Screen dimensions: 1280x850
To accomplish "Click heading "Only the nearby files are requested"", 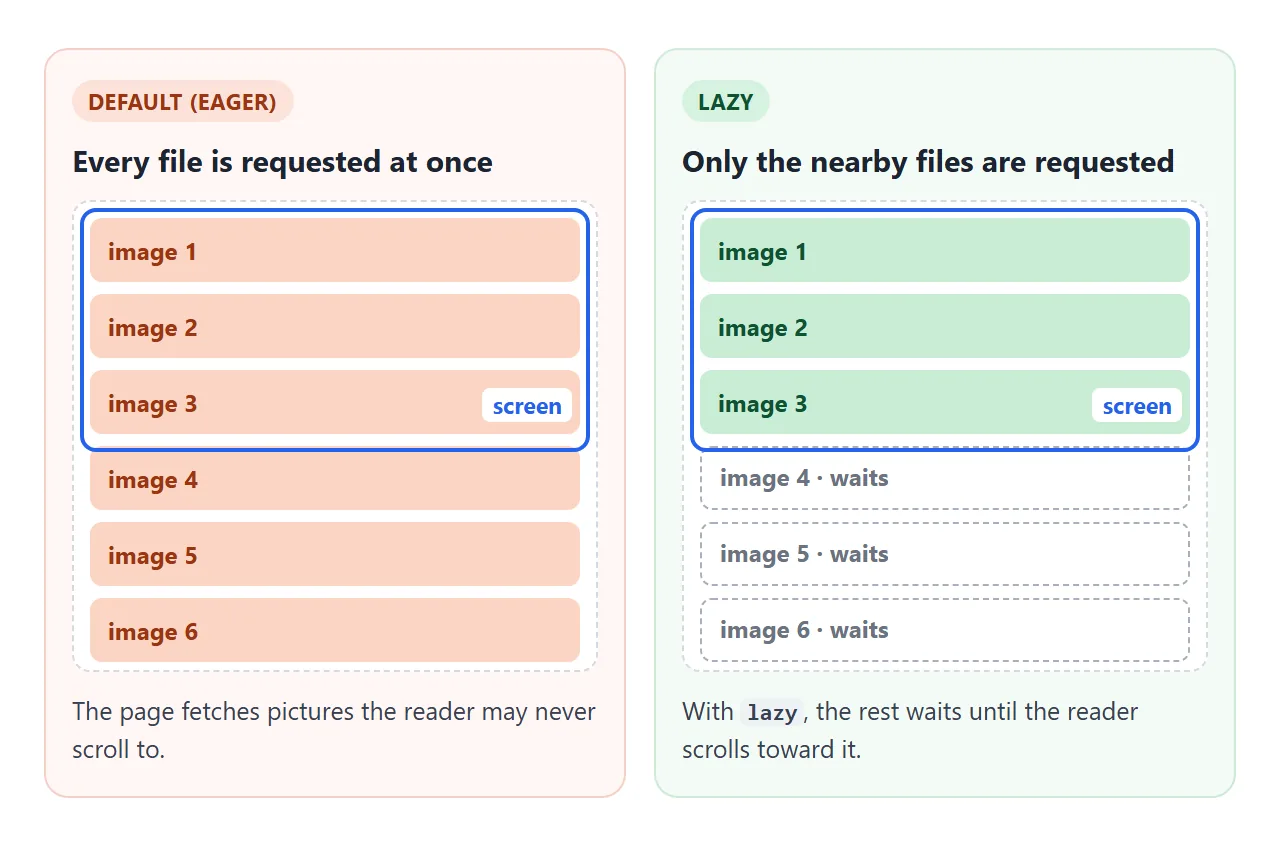I will coord(928,162).
